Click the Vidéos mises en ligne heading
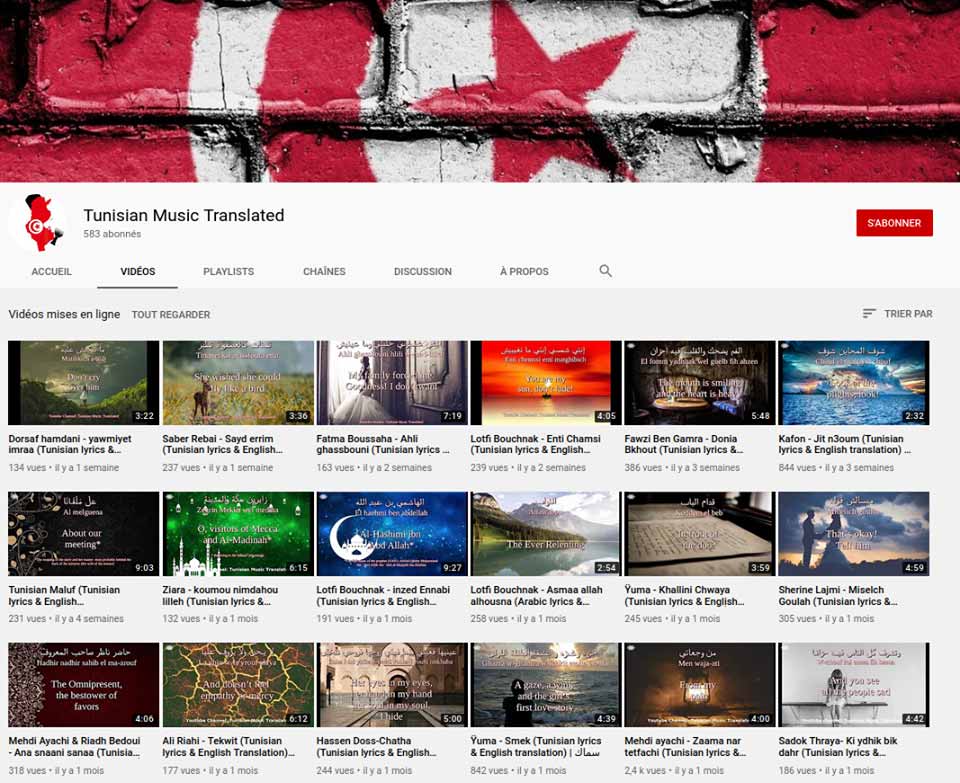This screenshot has width=960, height=783. 64,314
